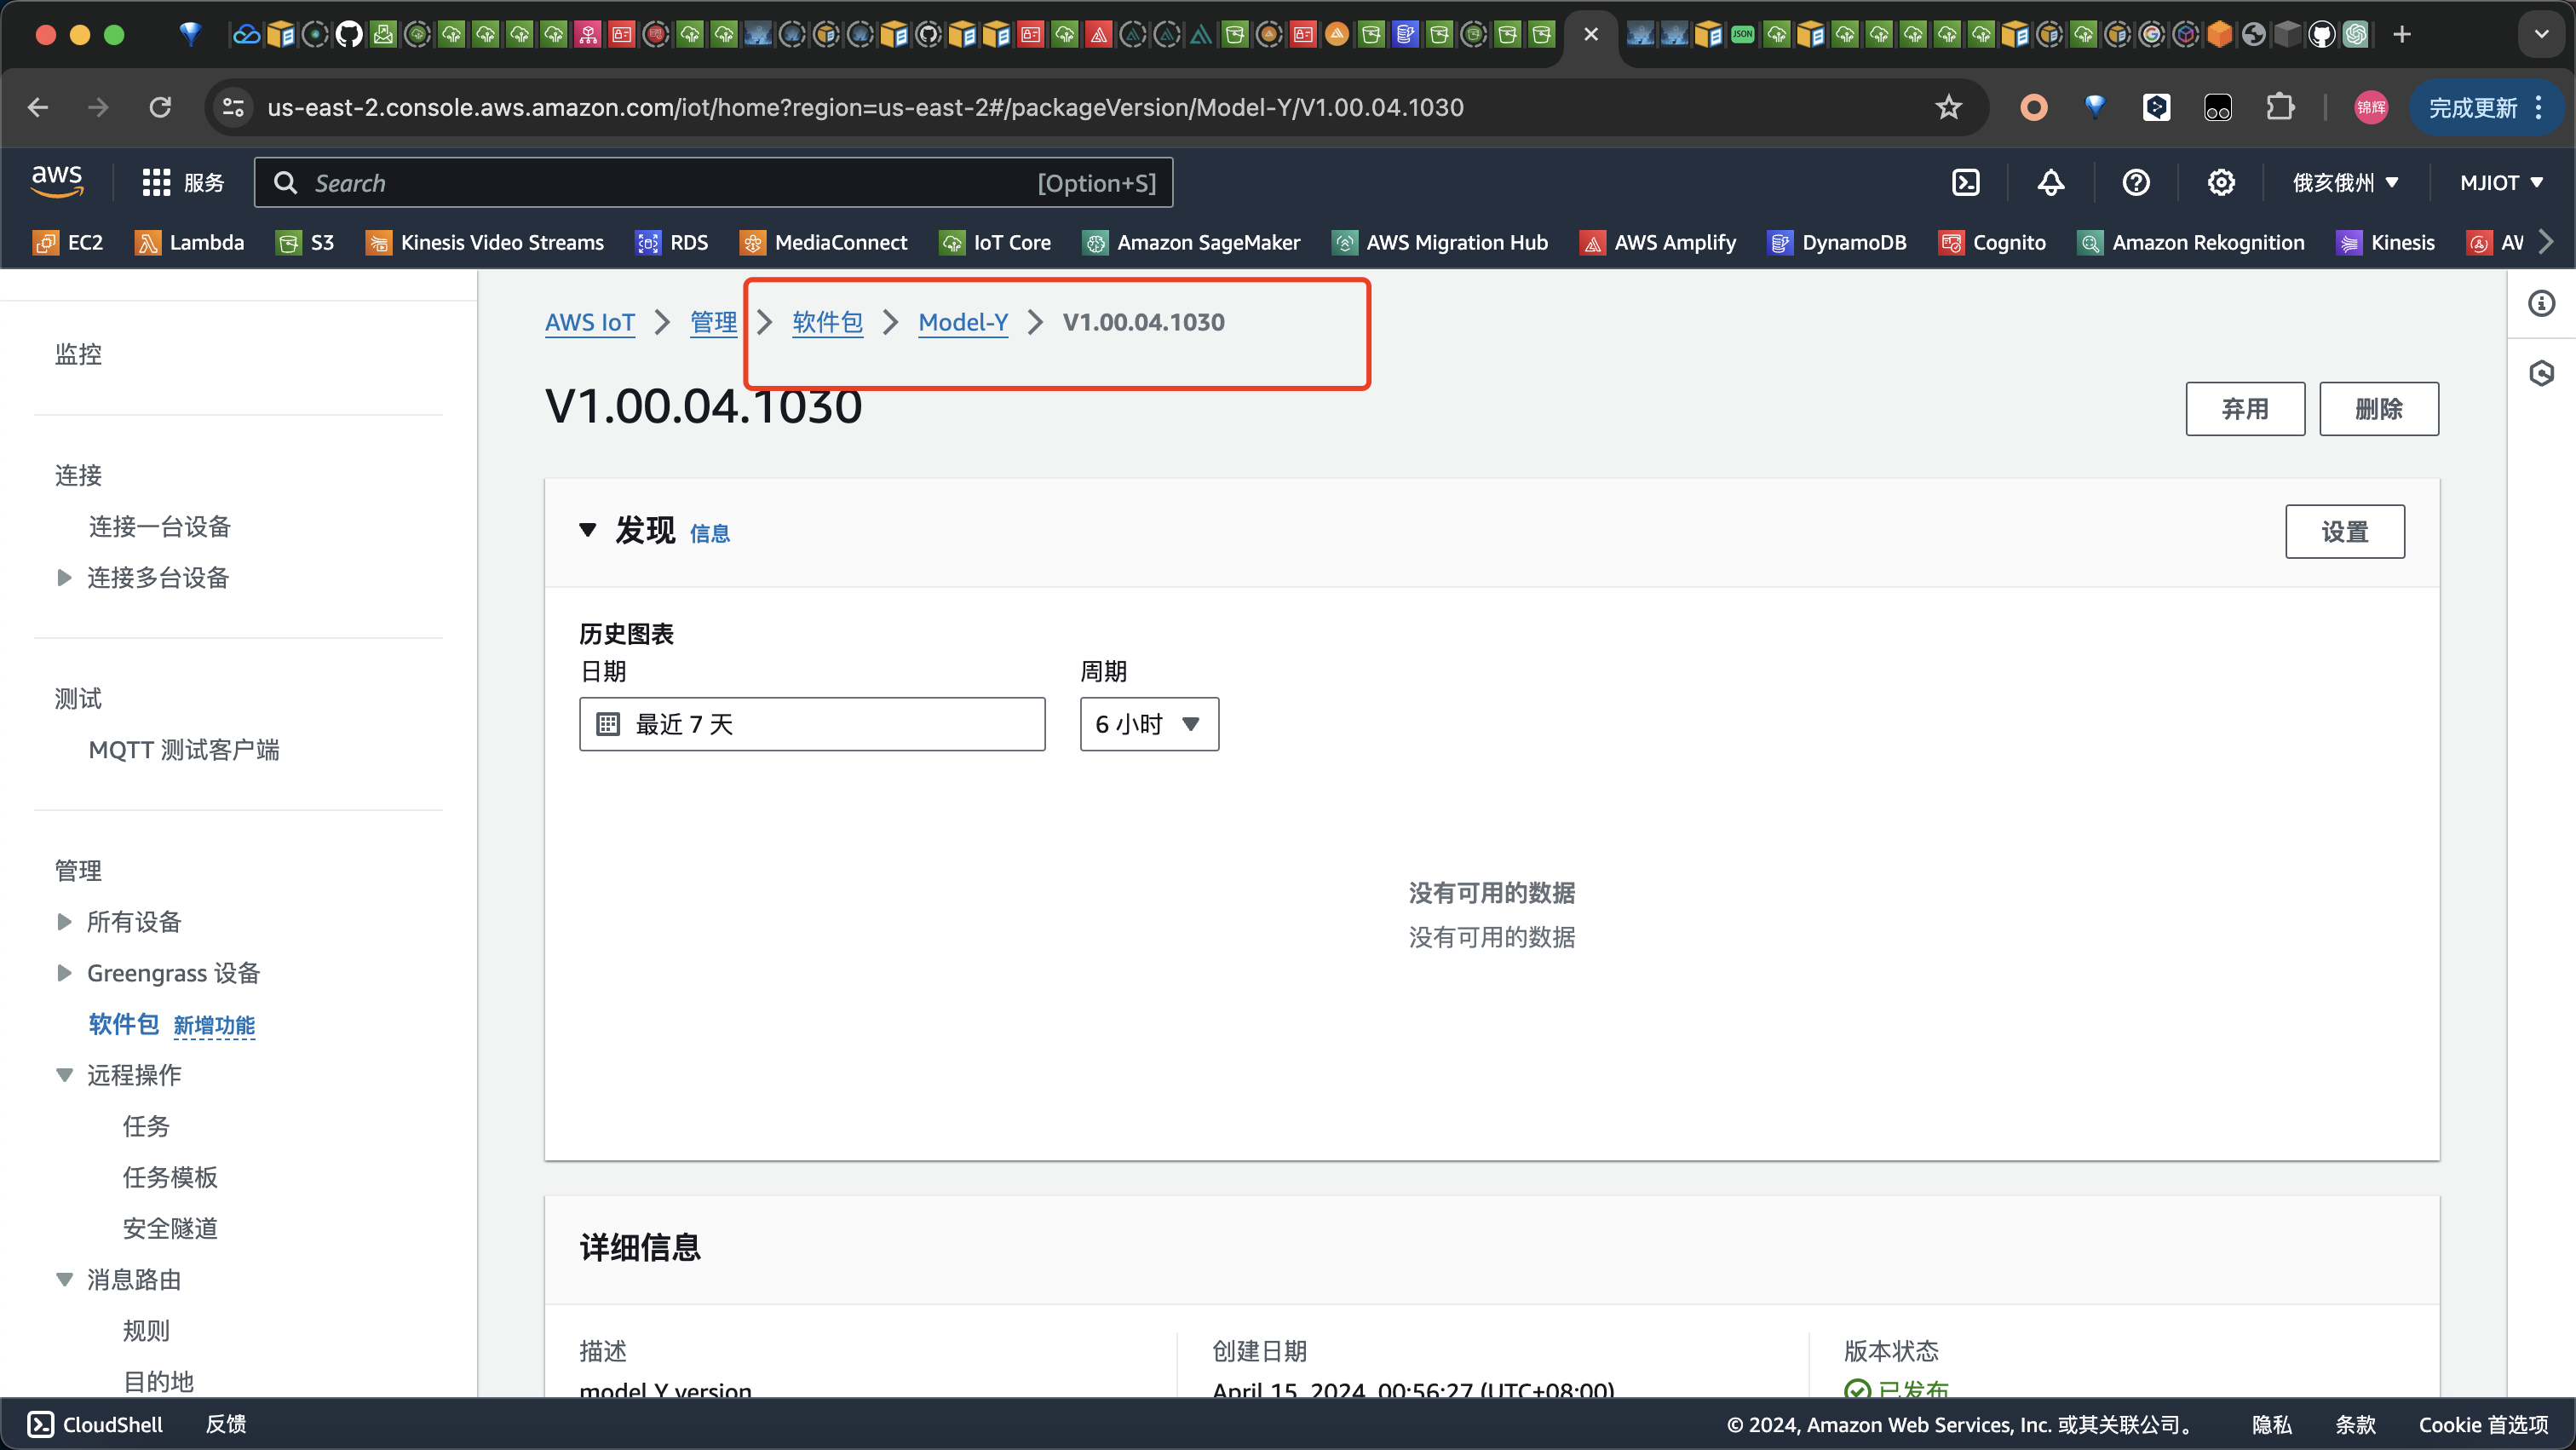This screenshot has width=2576, height=1450.
Task: Open 信息 link next to 发现
Action: click(710, 534)
